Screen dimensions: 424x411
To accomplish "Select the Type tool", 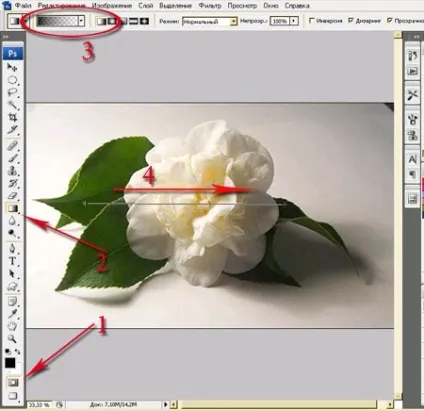I will (x=12, y=261).
